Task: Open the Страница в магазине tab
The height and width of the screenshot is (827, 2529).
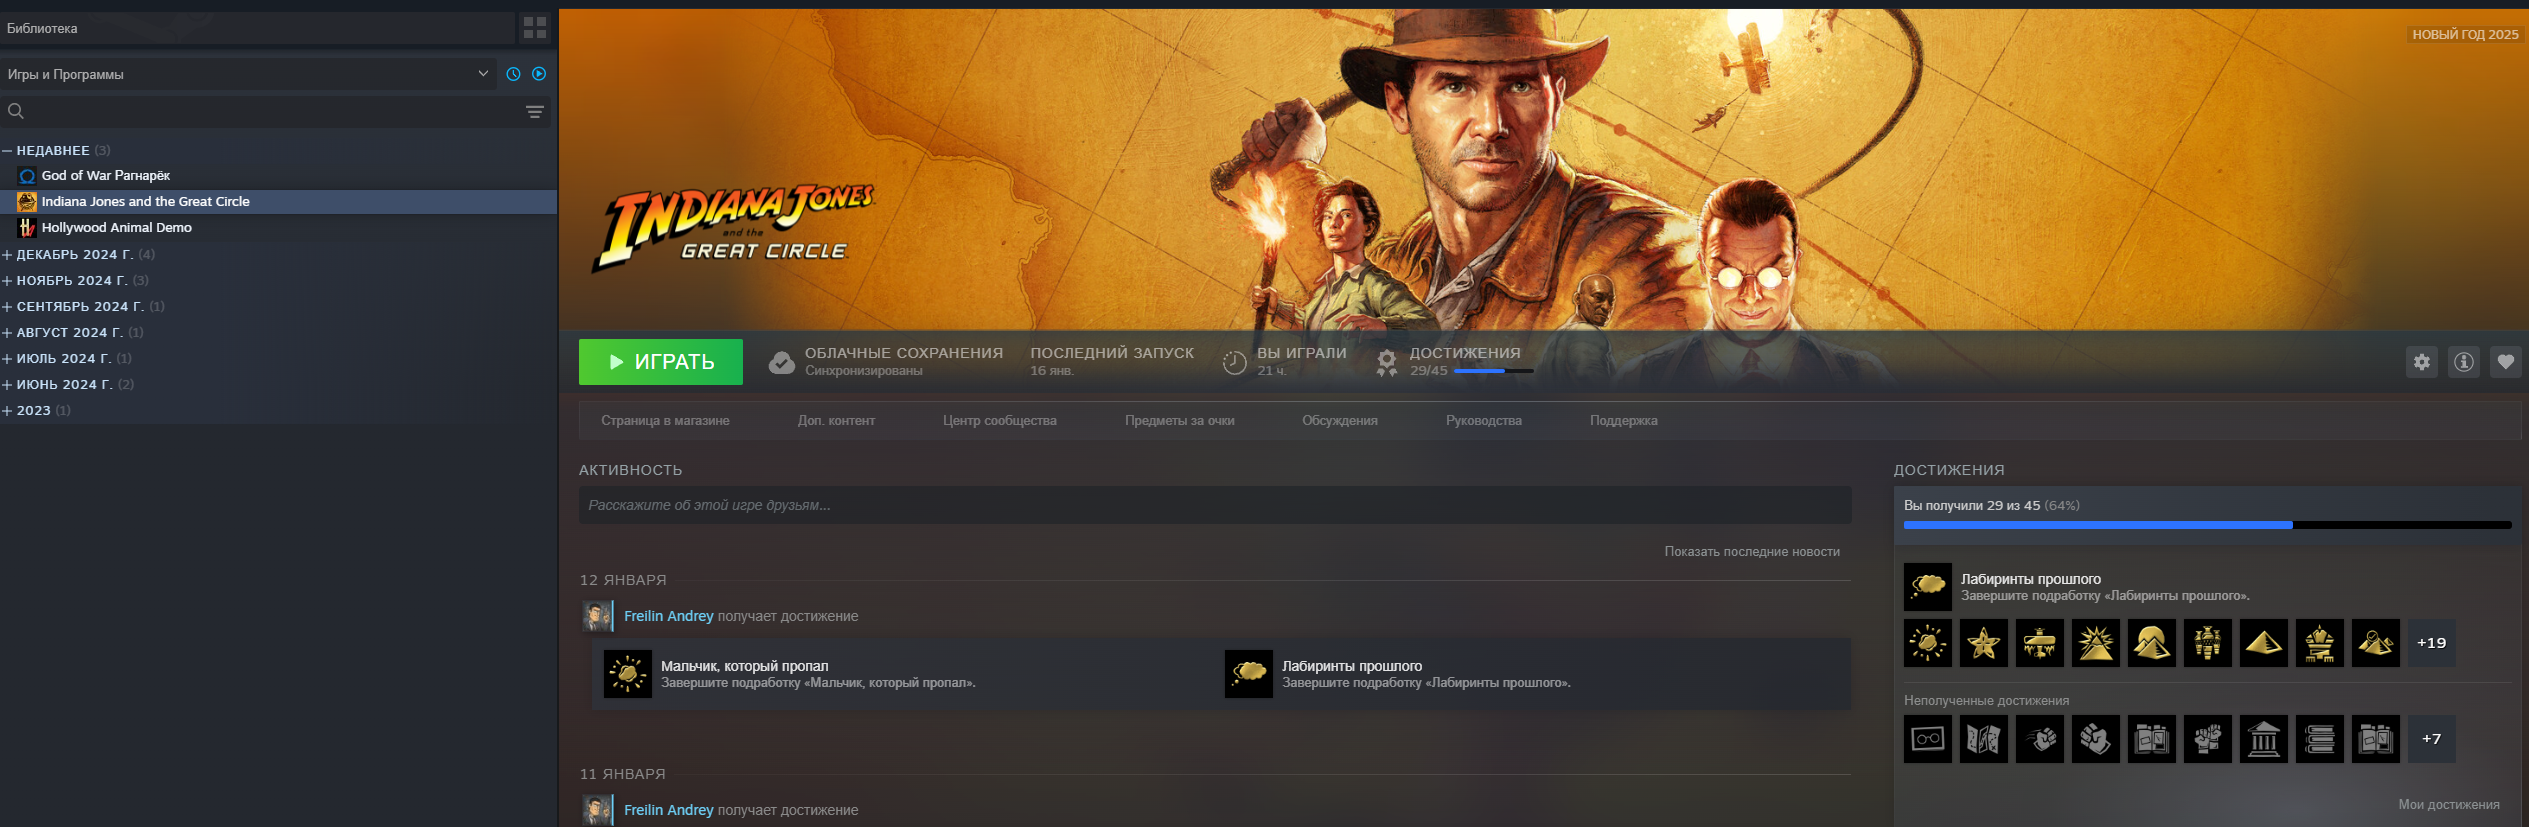Action: (x=665, y=421)
